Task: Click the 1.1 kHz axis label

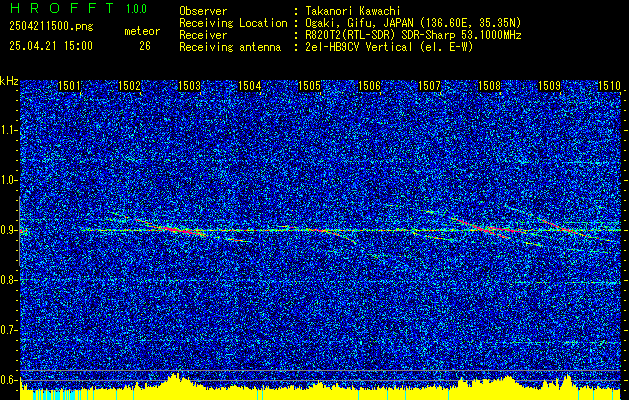Action: click(x=8, y=130)
